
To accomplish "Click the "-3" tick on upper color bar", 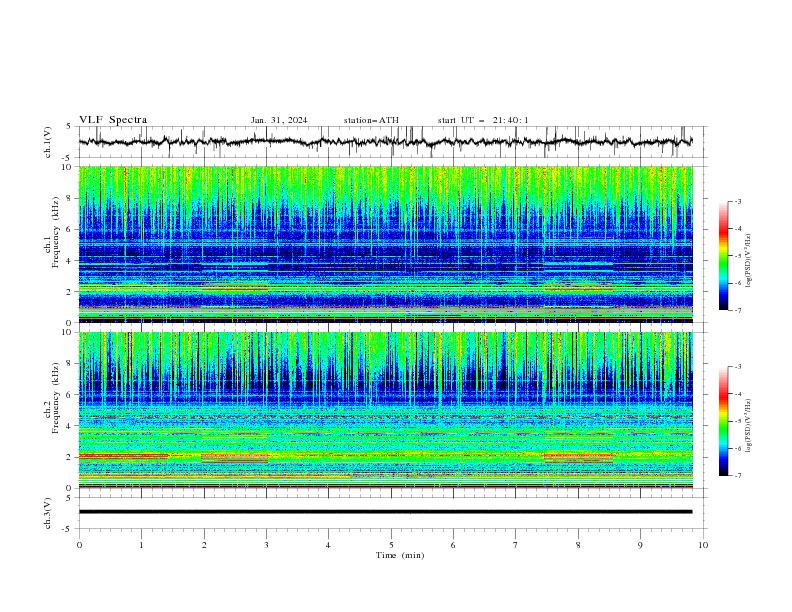I will [x=737, y=201].
